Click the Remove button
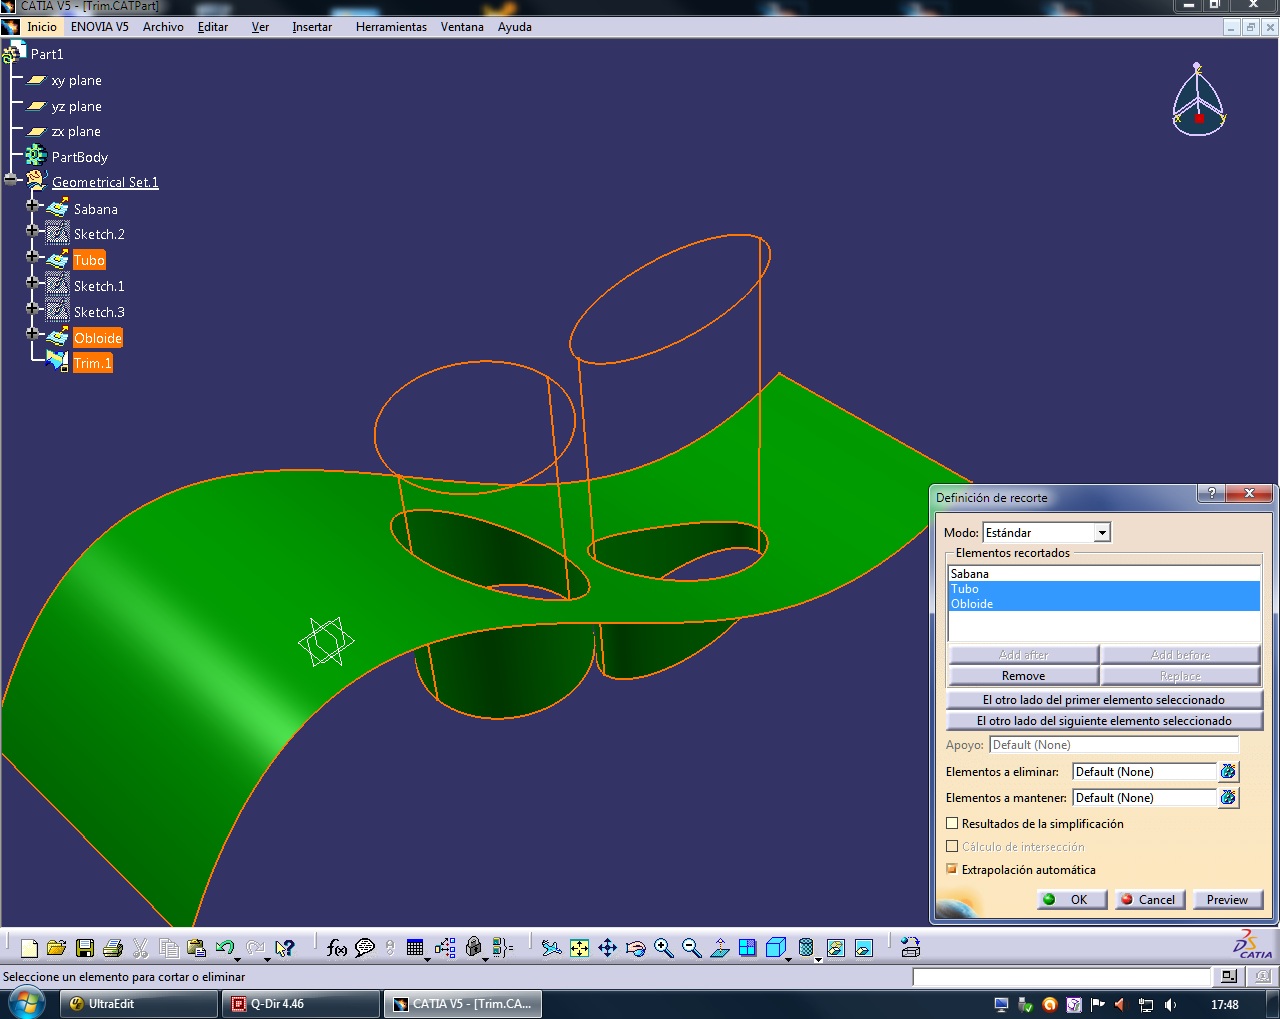Screen dimensions: 1280x1019 point(1023,676)
